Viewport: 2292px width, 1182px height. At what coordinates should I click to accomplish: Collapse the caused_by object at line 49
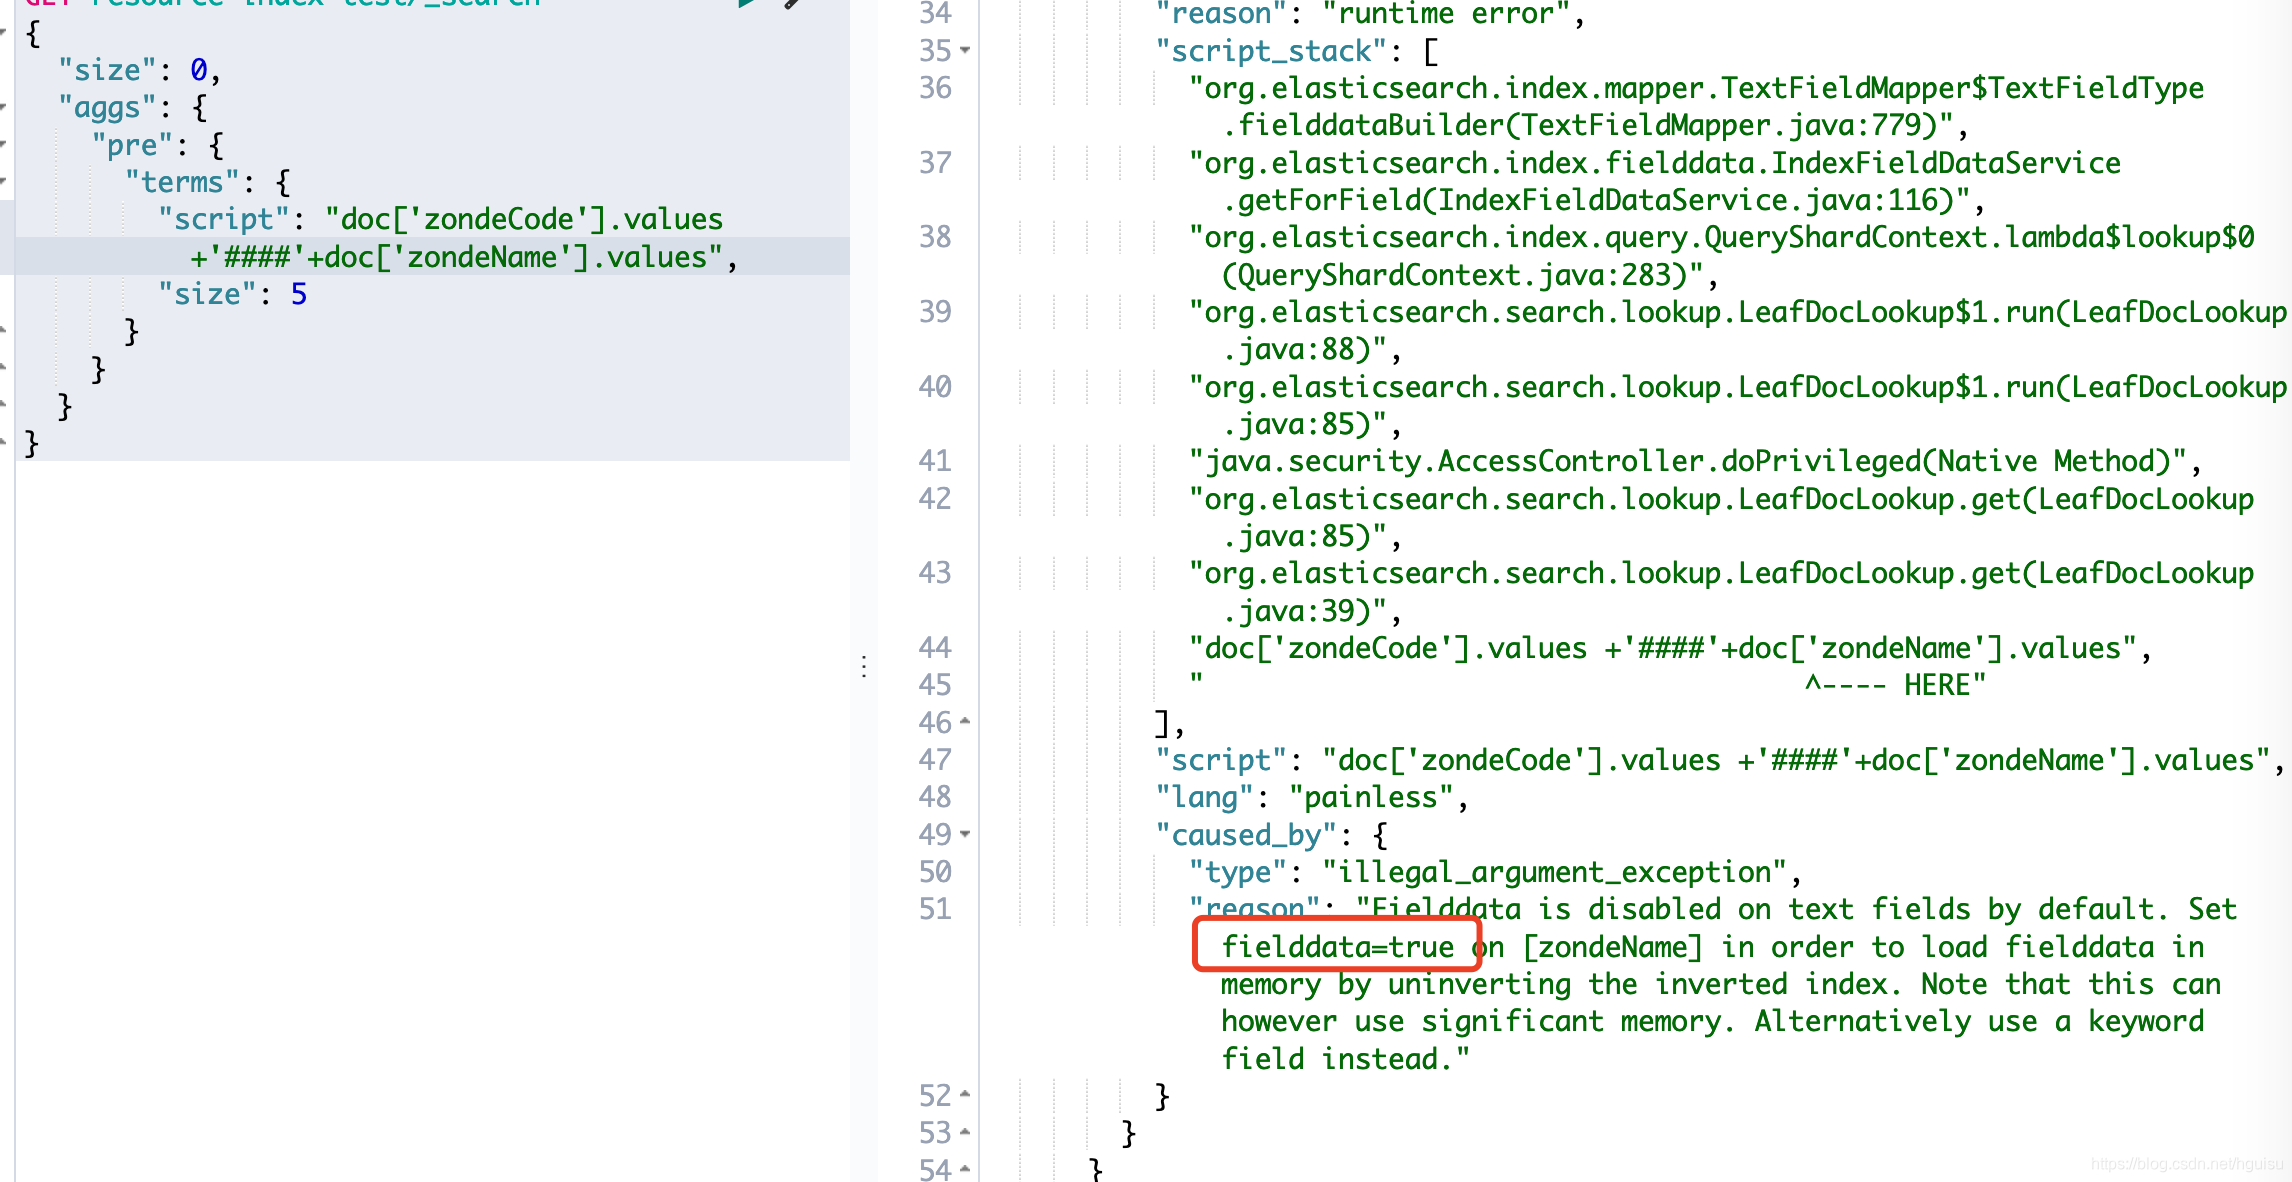point(967,835)
